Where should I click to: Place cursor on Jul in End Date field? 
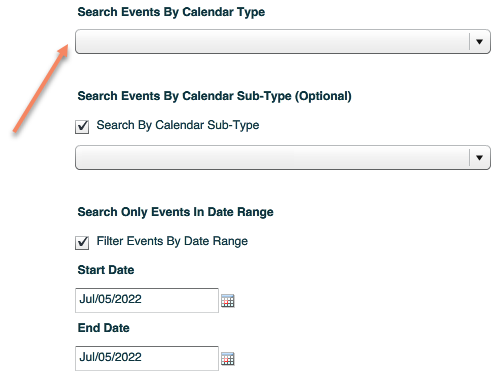[87, 357]
